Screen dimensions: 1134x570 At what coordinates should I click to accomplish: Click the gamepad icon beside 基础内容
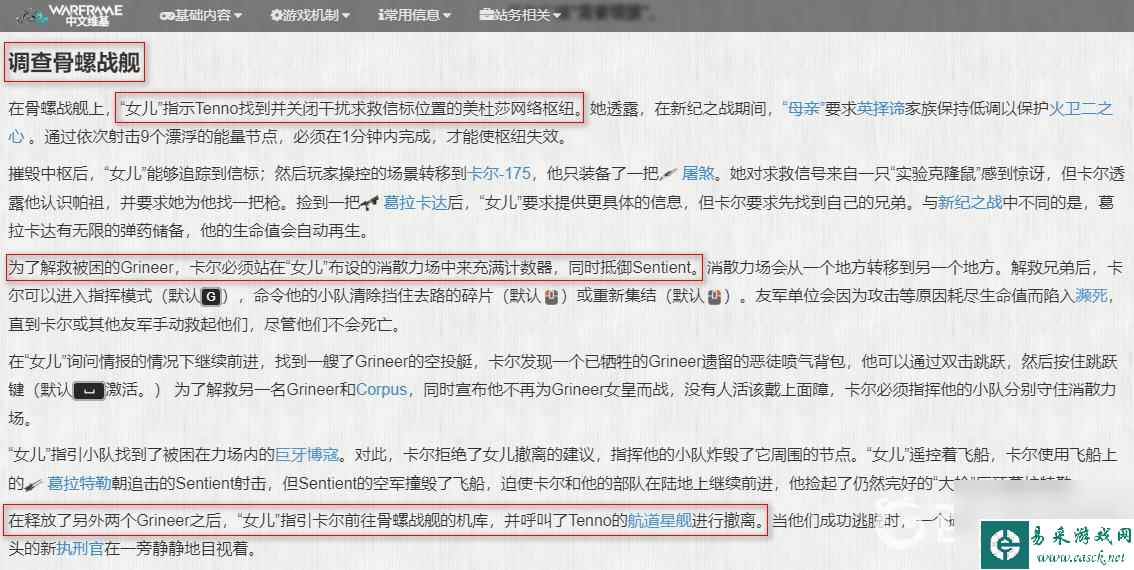pyautogui.click(x=166, y=14)
